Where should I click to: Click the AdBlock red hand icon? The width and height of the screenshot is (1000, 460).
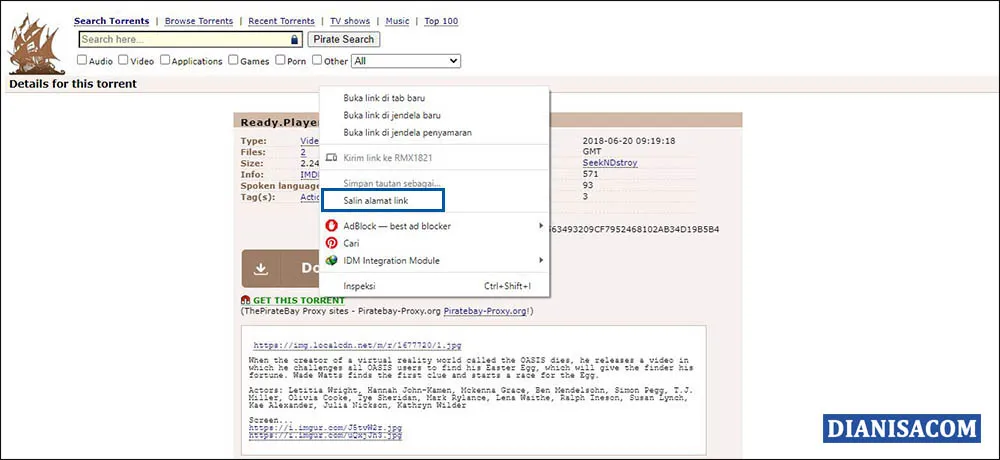(x=331, y=226)
